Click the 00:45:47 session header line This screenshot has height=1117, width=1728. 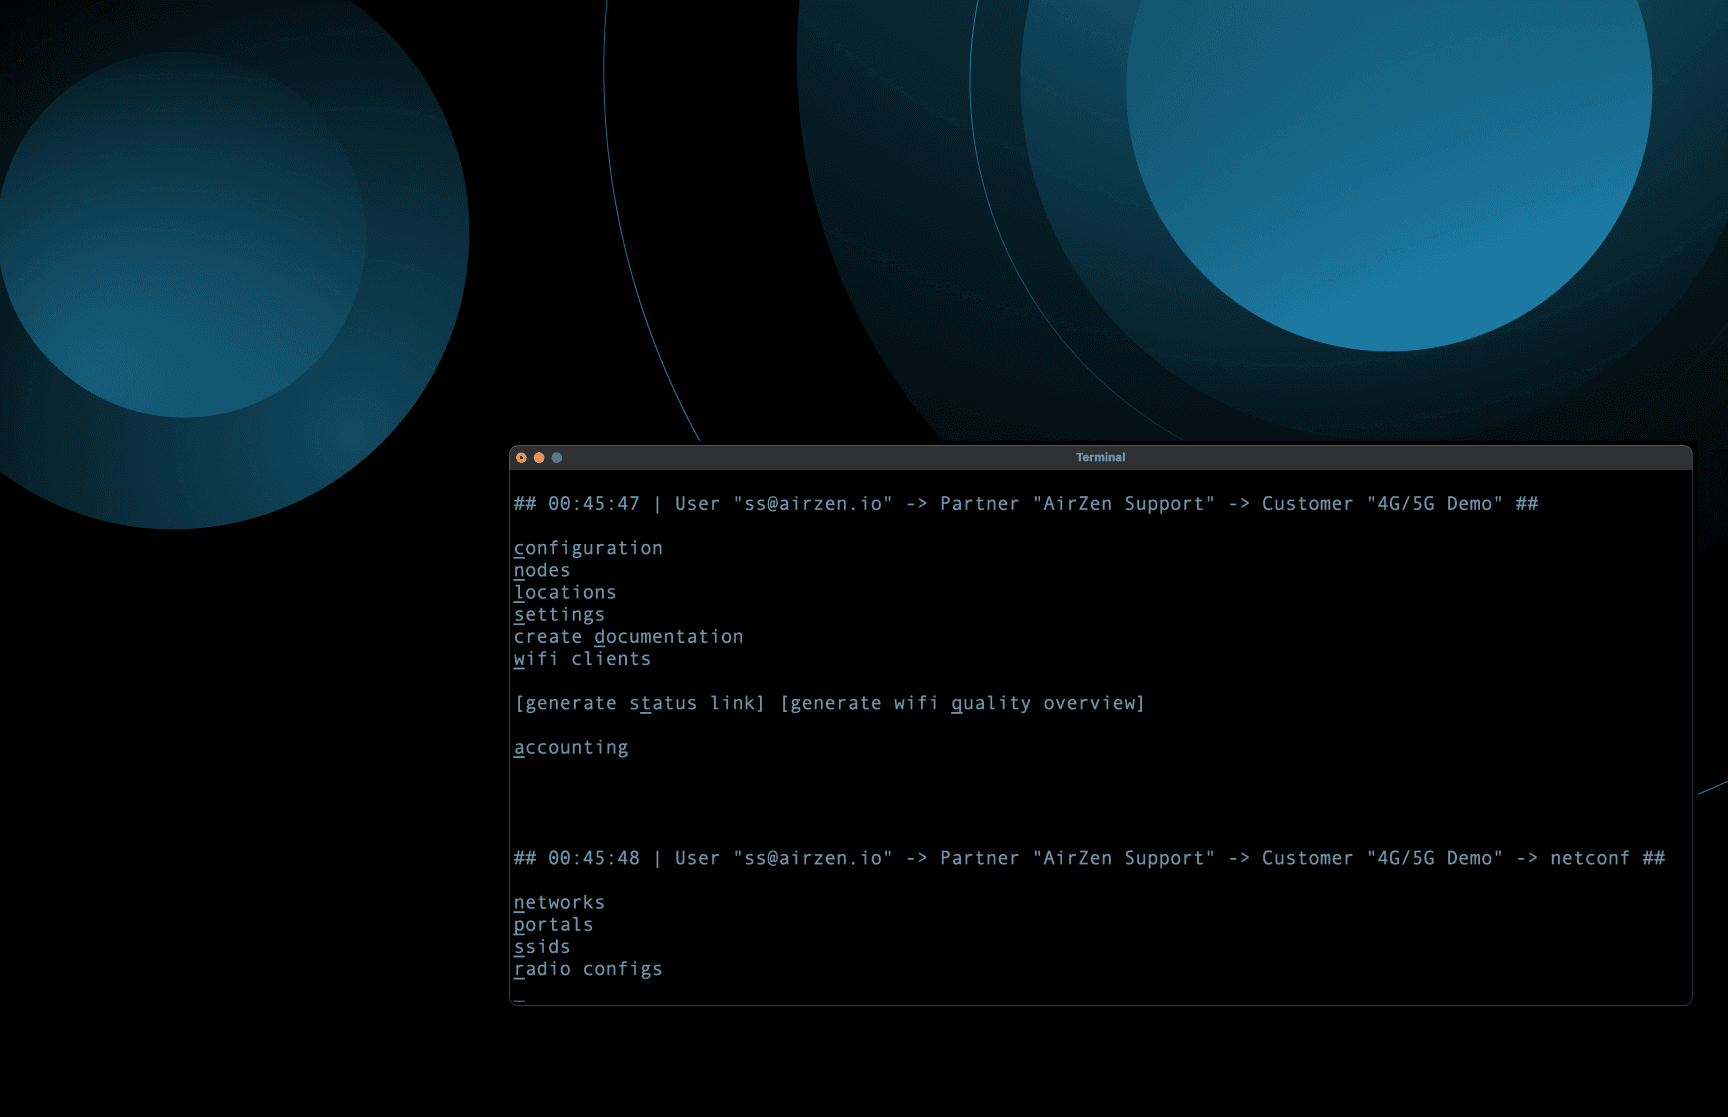[x=1024, y=503]
